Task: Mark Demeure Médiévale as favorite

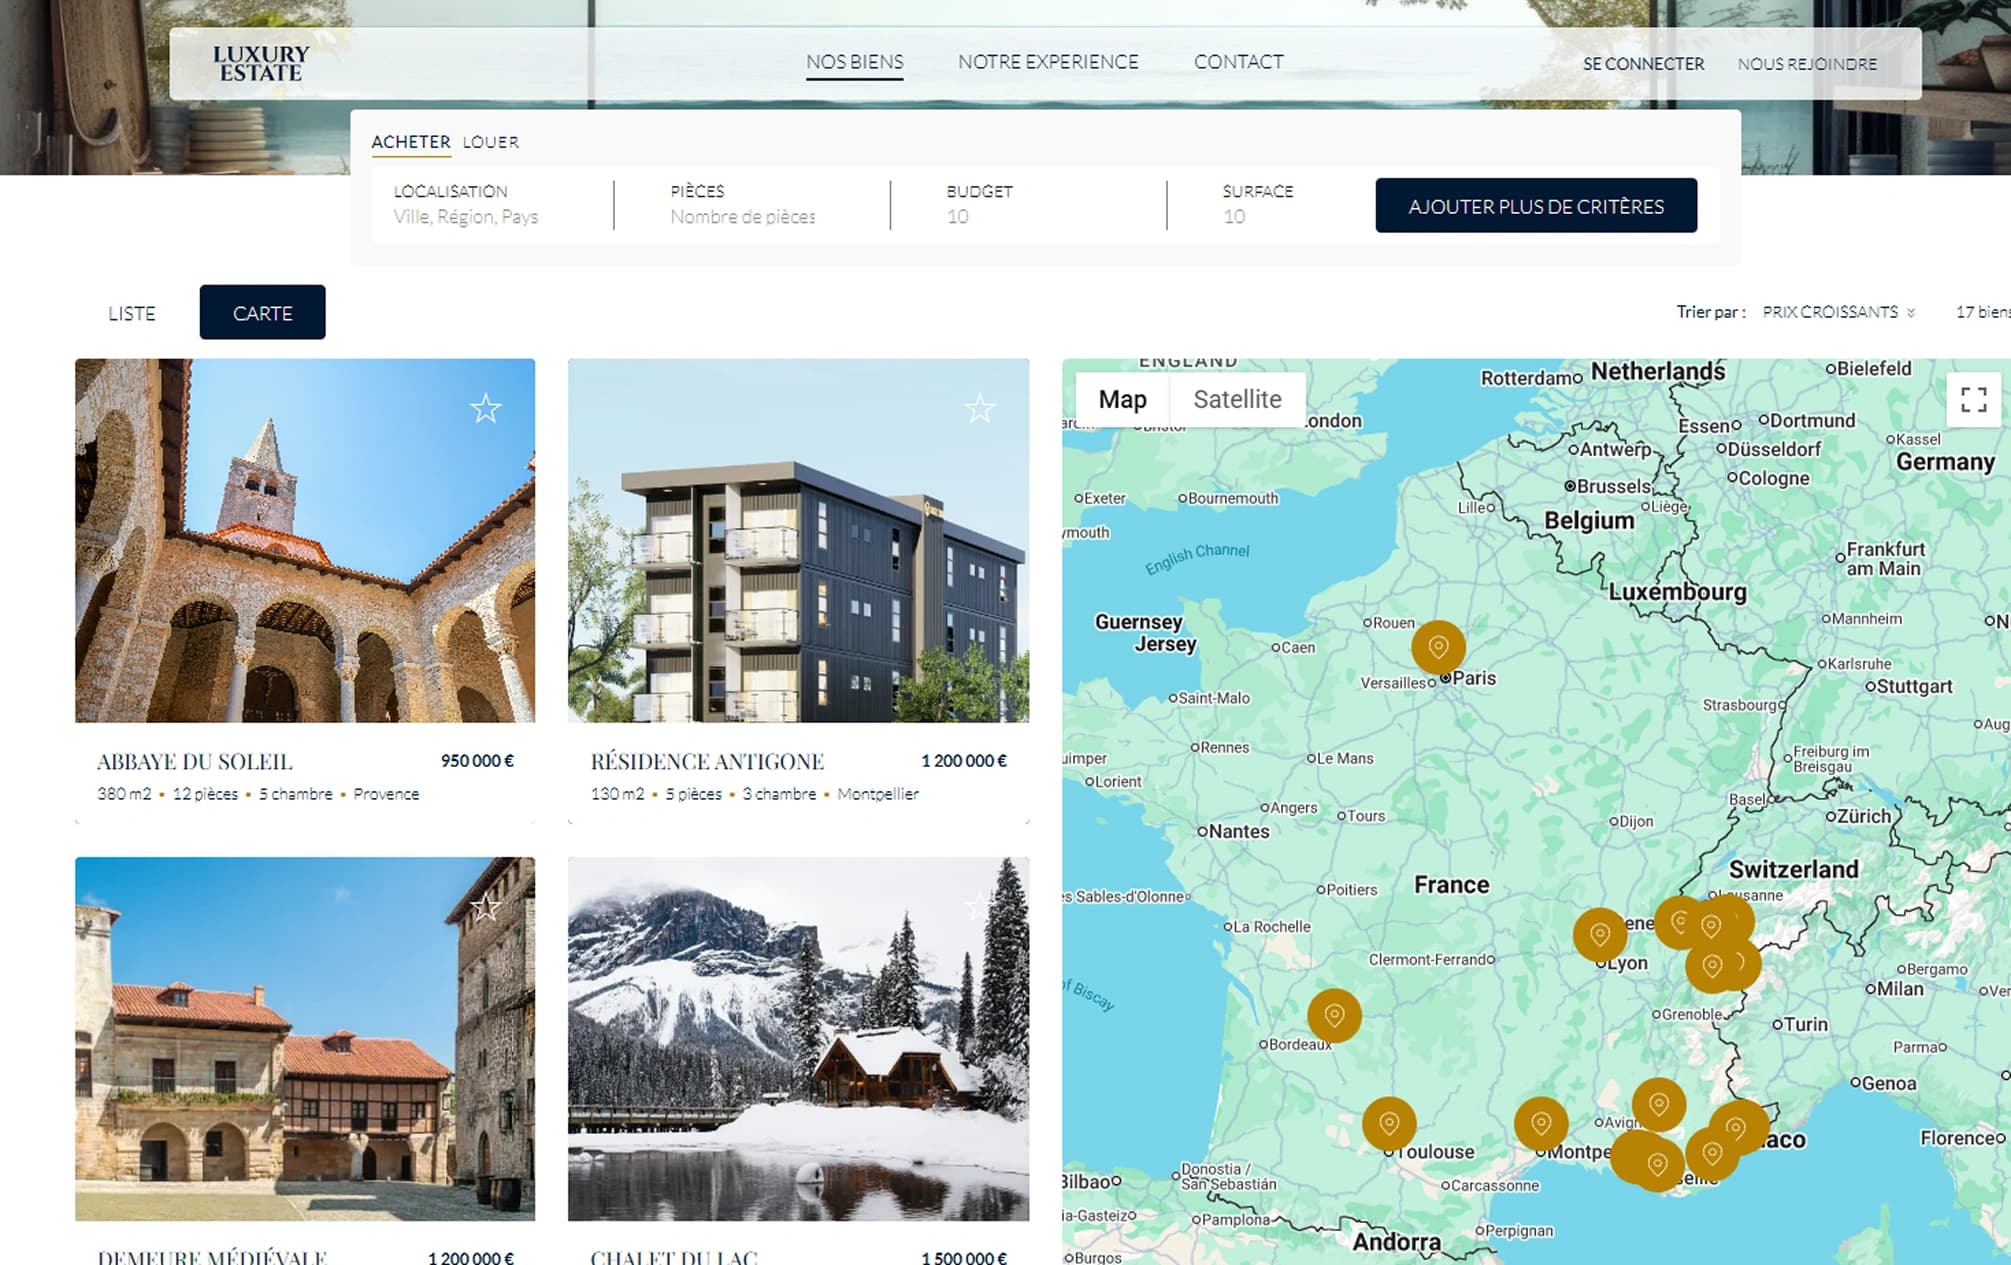Action: [487, 908]
